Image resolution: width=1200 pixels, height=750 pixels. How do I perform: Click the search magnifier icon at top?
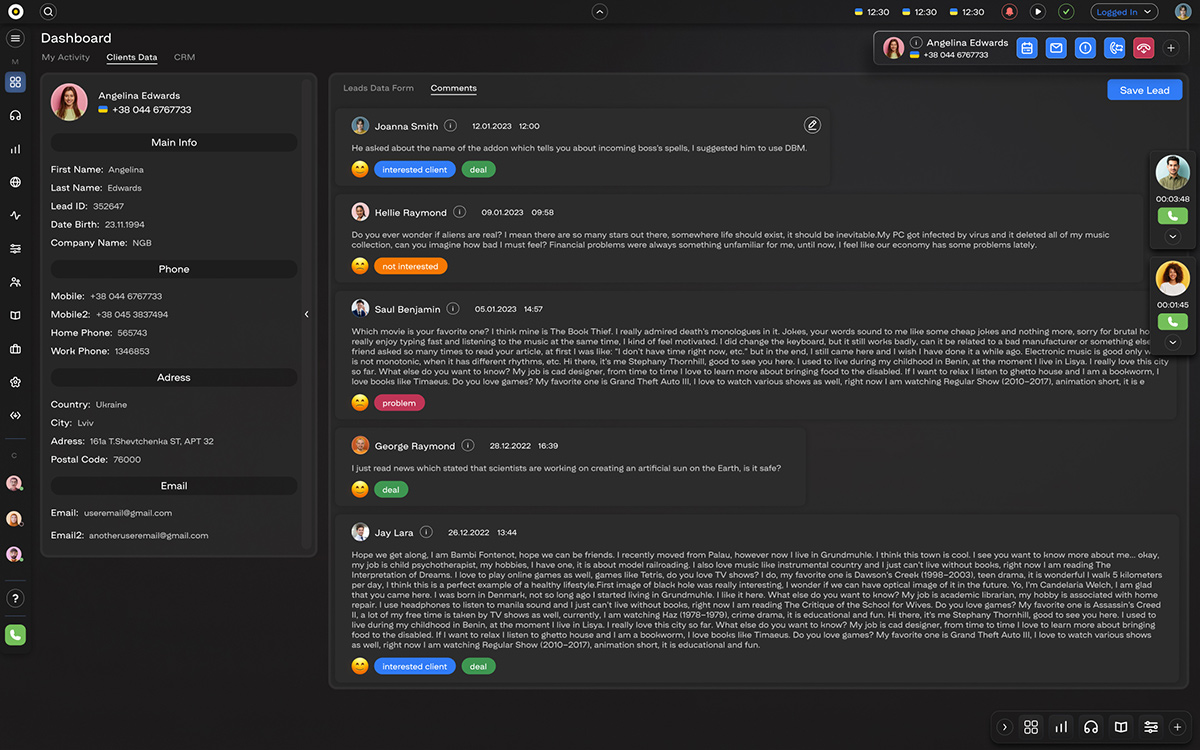tap(48, 12)
